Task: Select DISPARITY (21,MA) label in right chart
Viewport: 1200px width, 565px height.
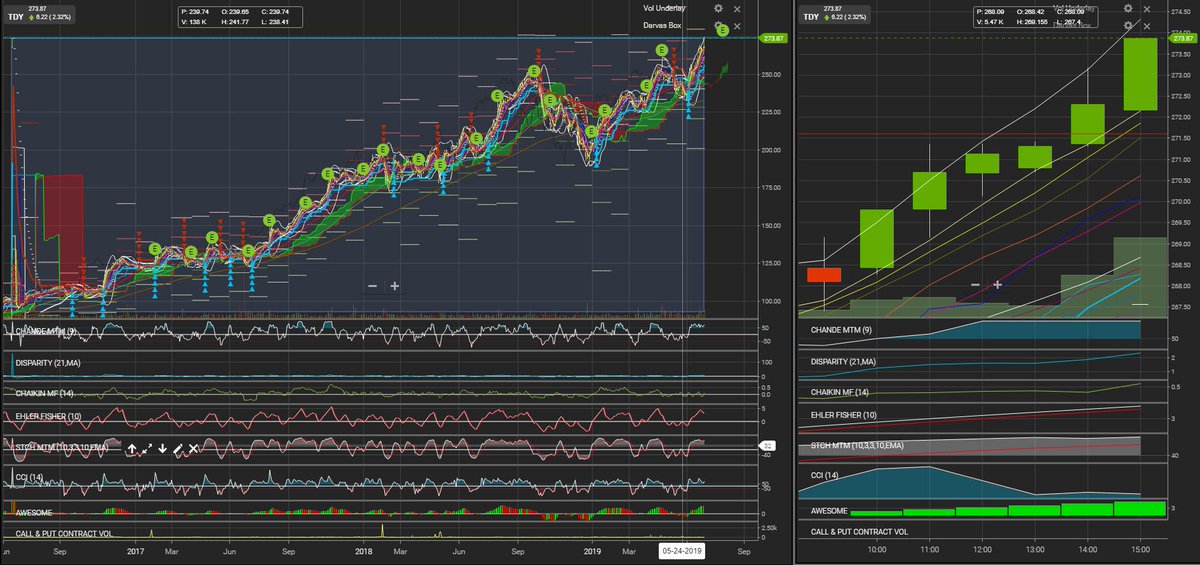Action: pyautogui.click(x=844, y=362)
